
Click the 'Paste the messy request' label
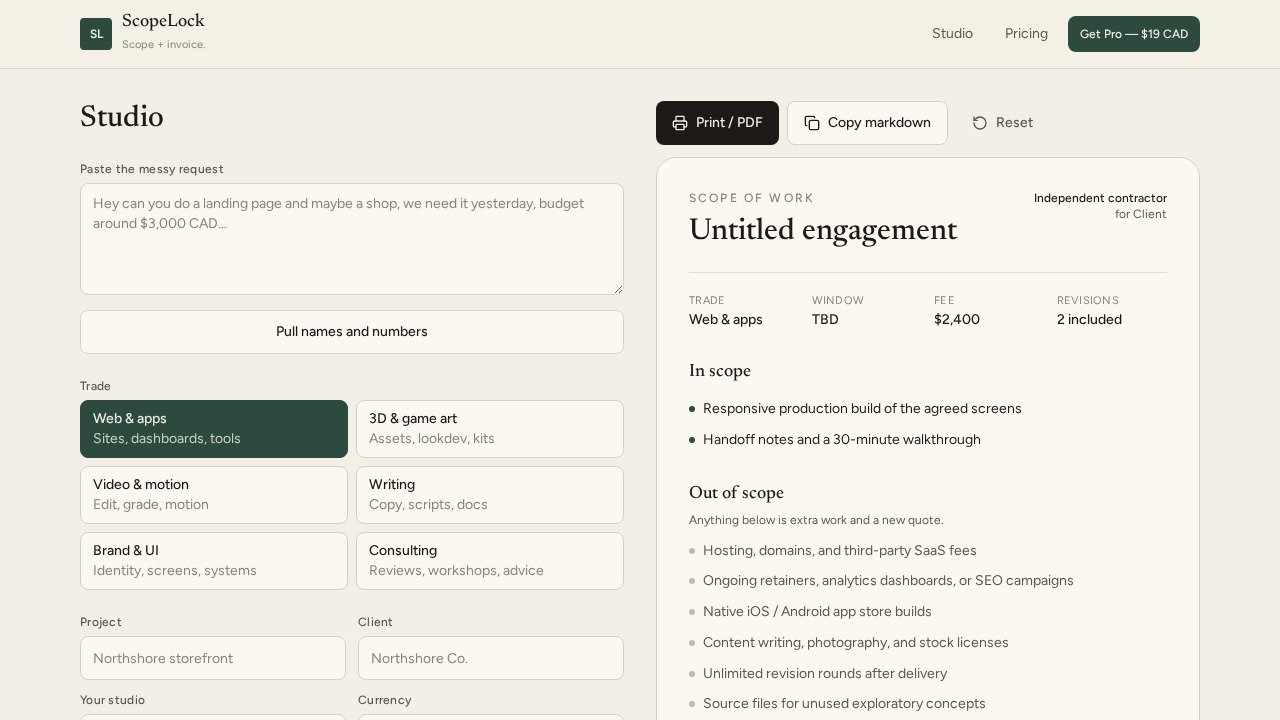152,170
